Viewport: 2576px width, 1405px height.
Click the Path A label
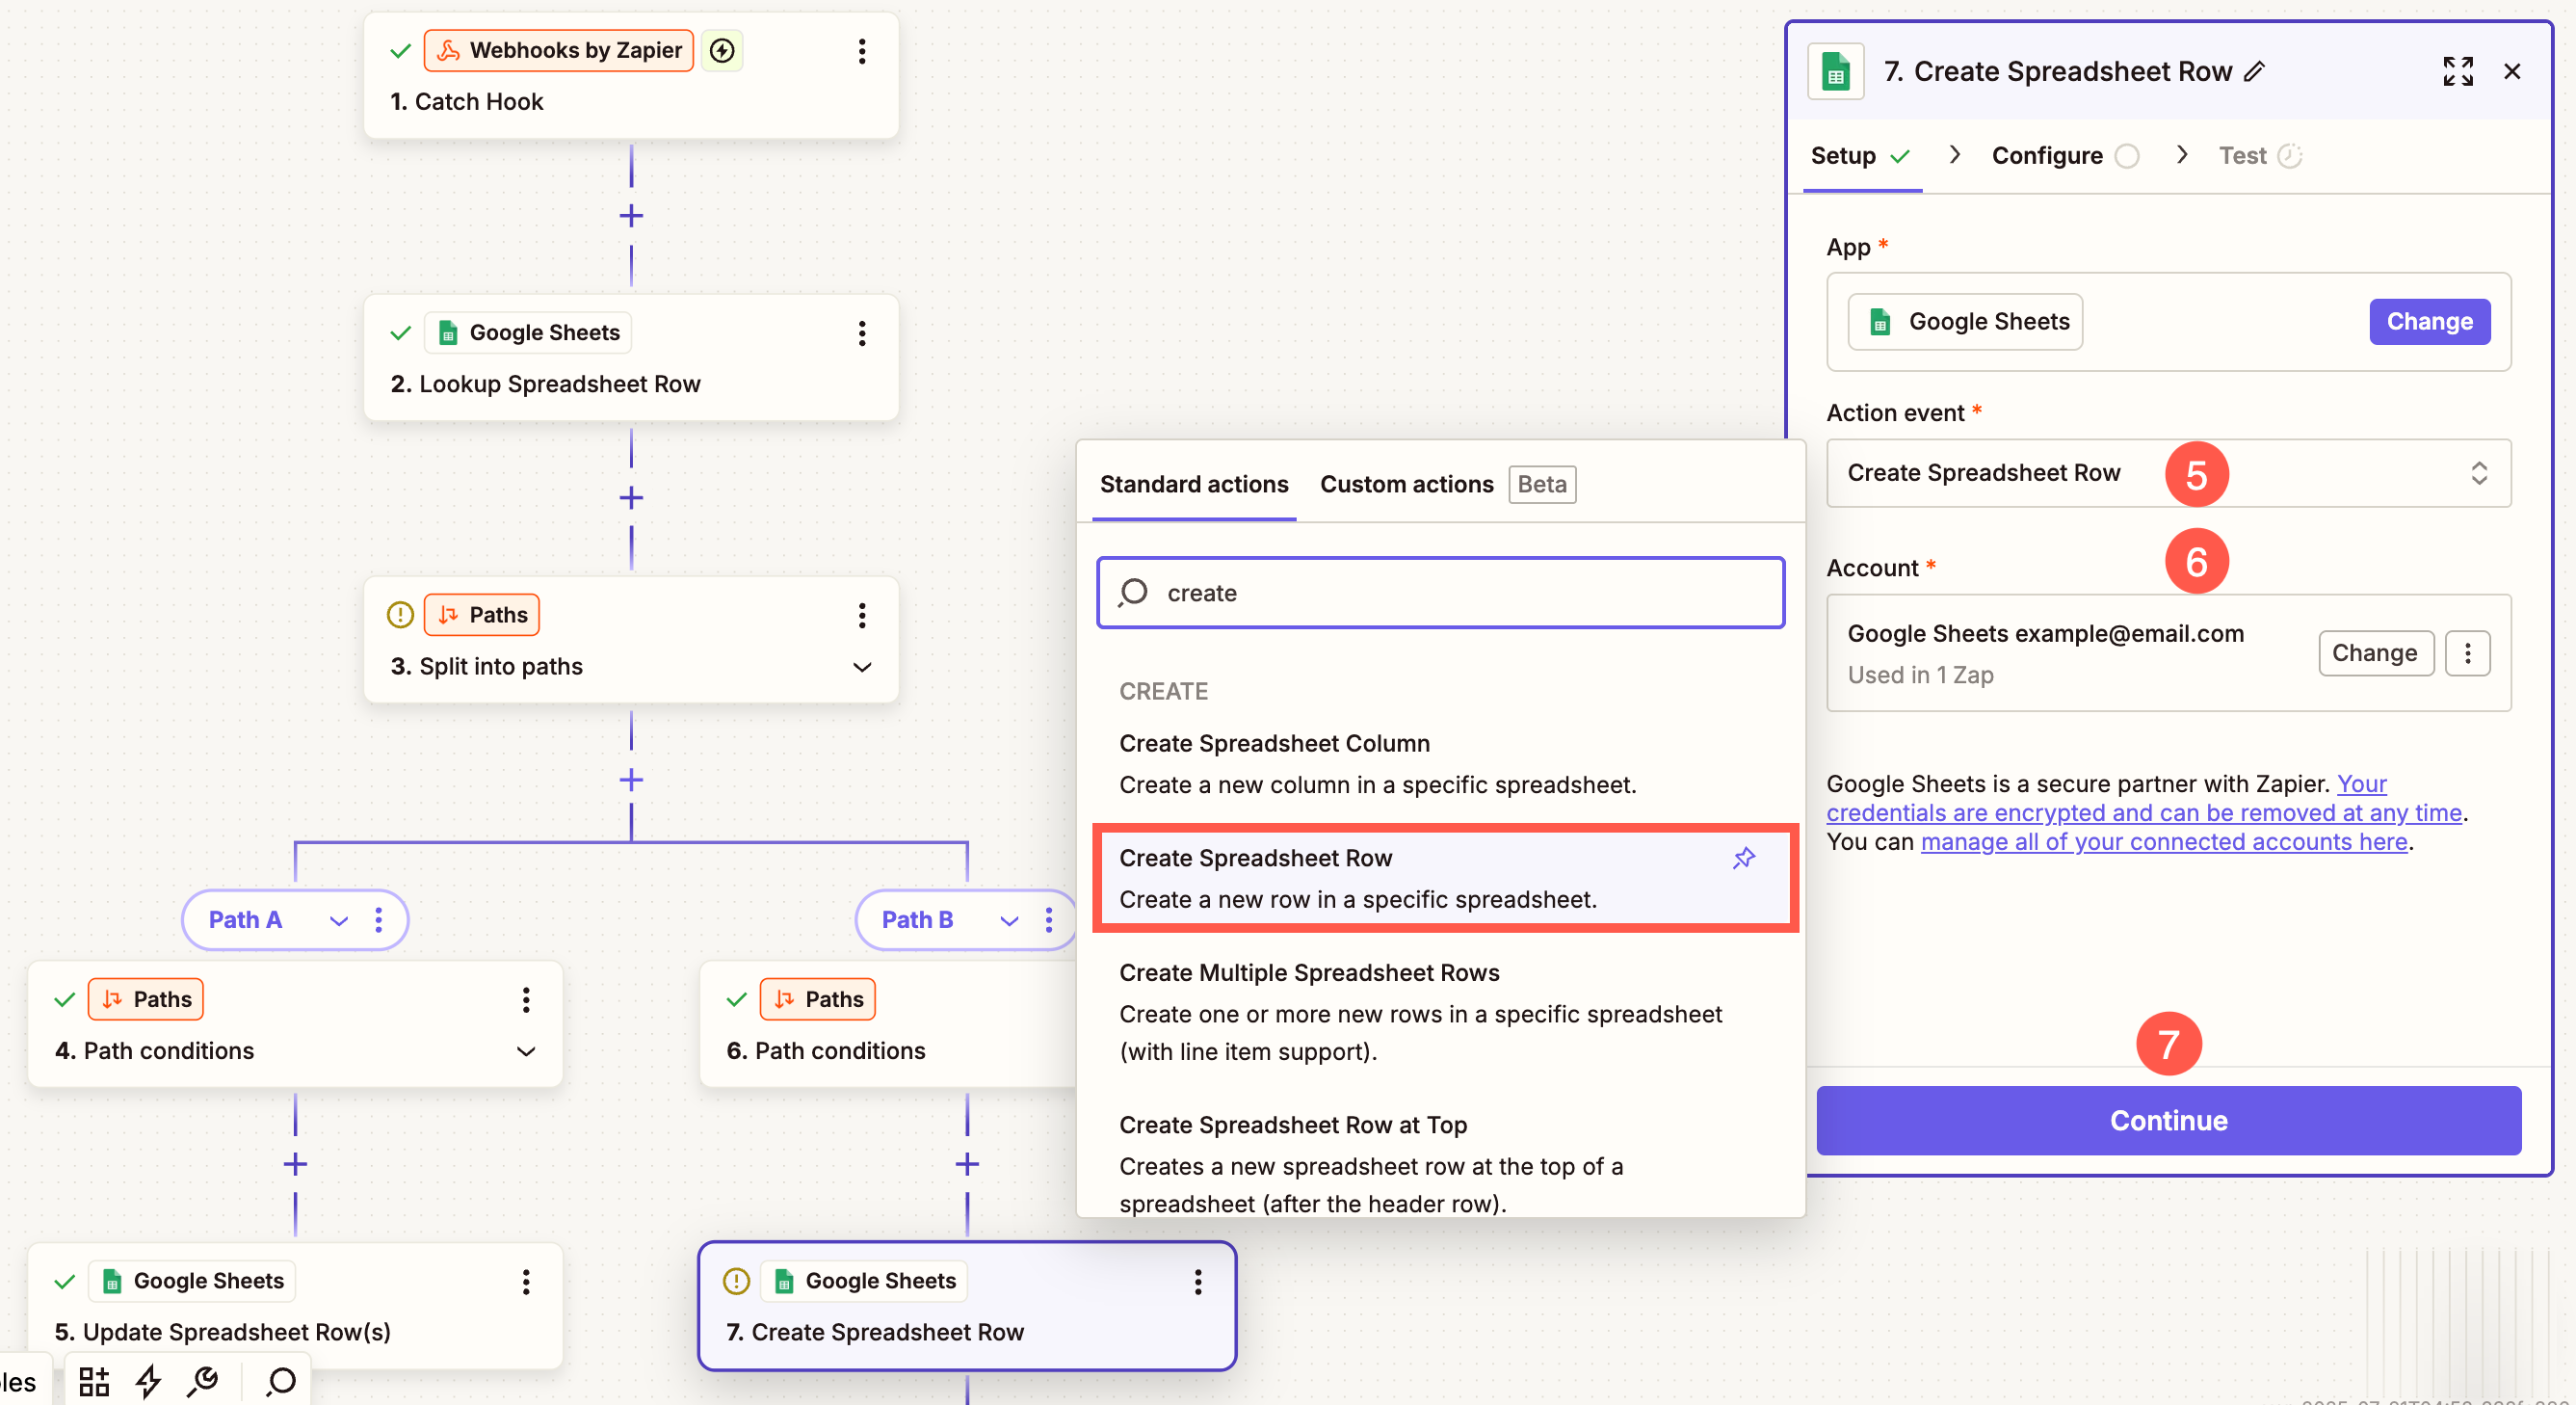[245, 919]
